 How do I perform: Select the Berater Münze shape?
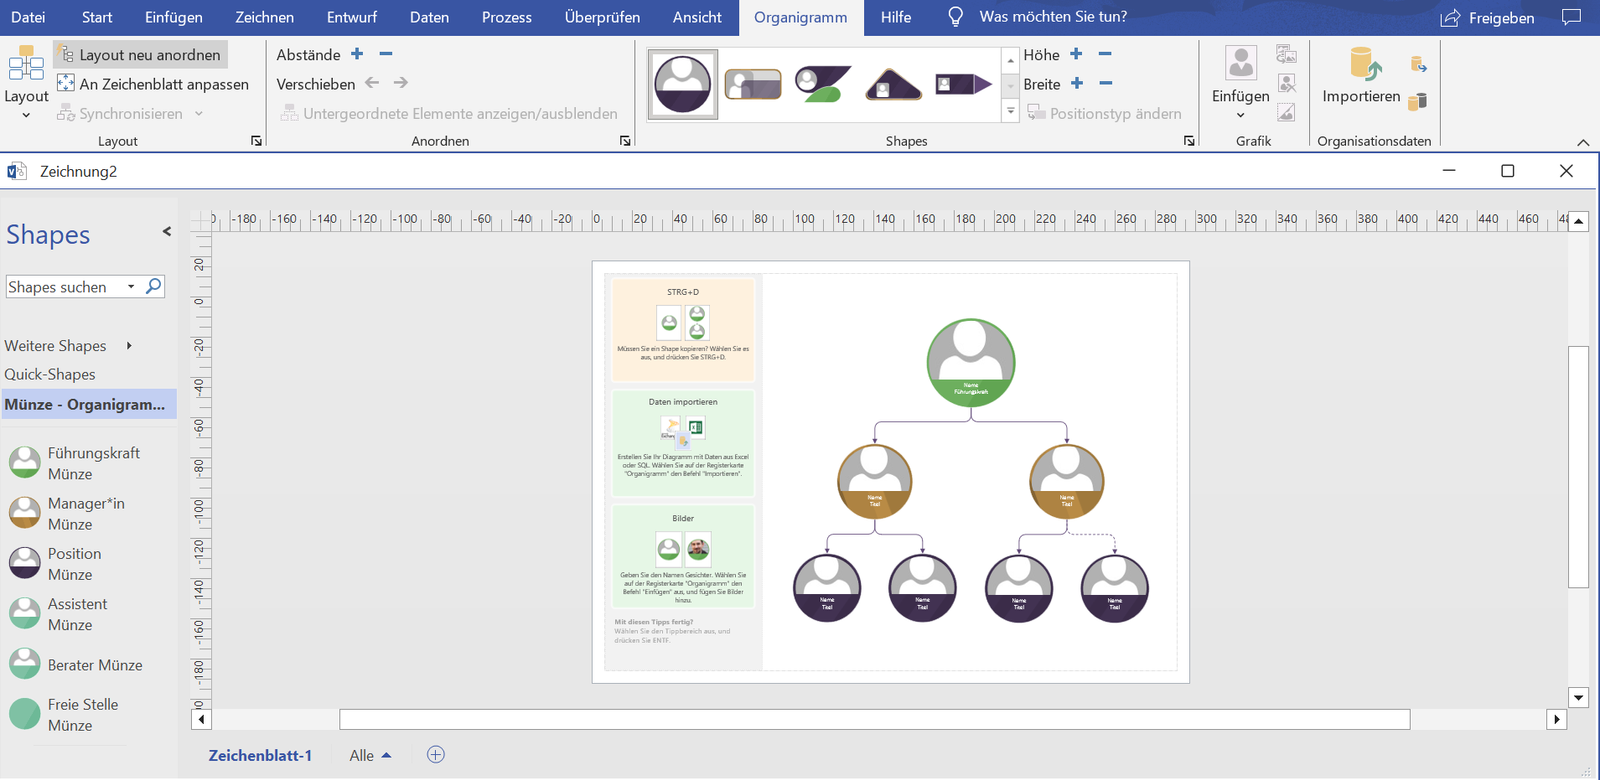pos(76,665)
